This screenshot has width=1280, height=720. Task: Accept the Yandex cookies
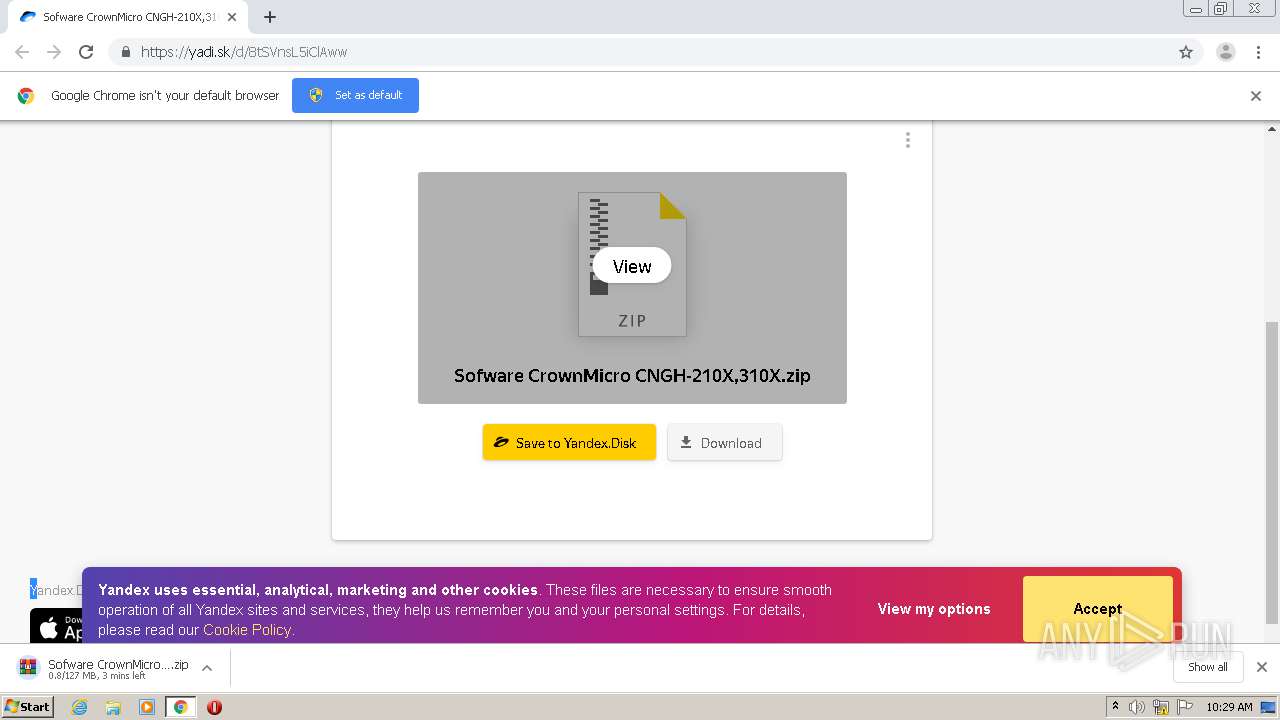(1098, 608)
